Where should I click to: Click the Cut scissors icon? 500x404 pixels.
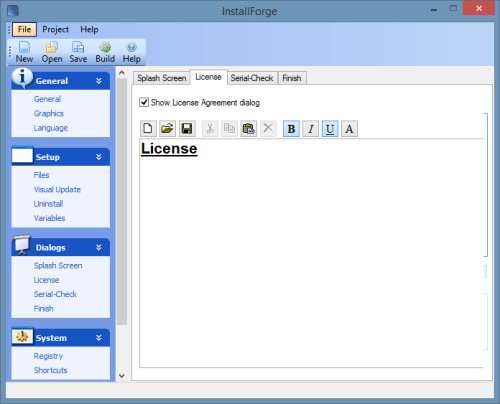tap(210, 129)
